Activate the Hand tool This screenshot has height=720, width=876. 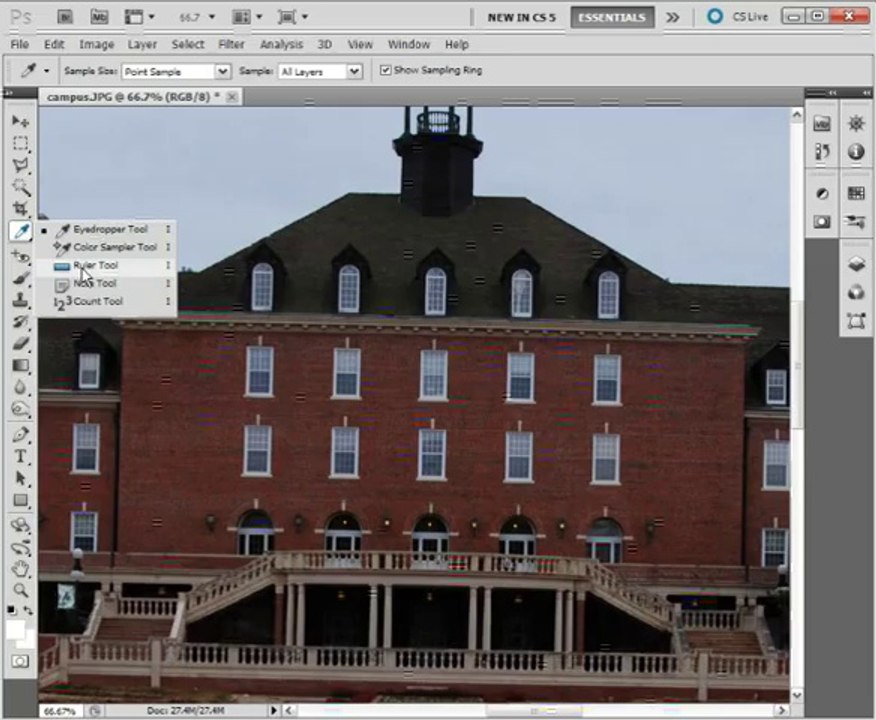click(21, 569)
